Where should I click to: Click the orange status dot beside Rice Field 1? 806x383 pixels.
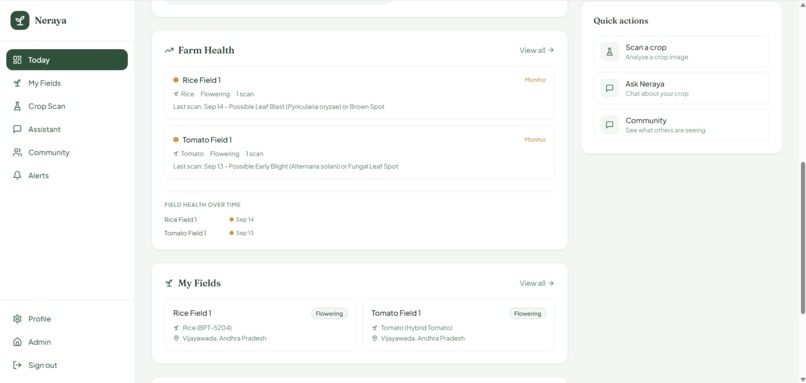[x=176, y=80]
